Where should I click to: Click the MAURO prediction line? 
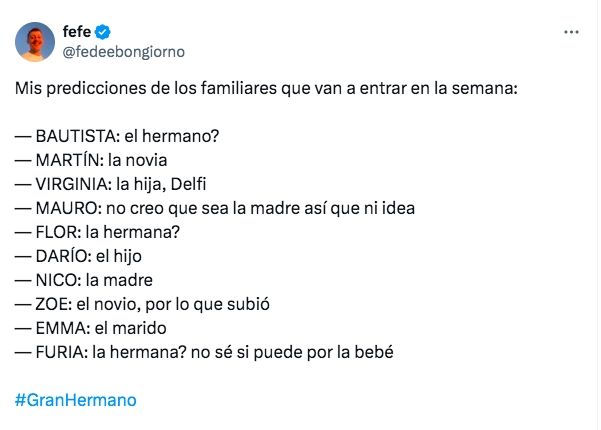214,208
